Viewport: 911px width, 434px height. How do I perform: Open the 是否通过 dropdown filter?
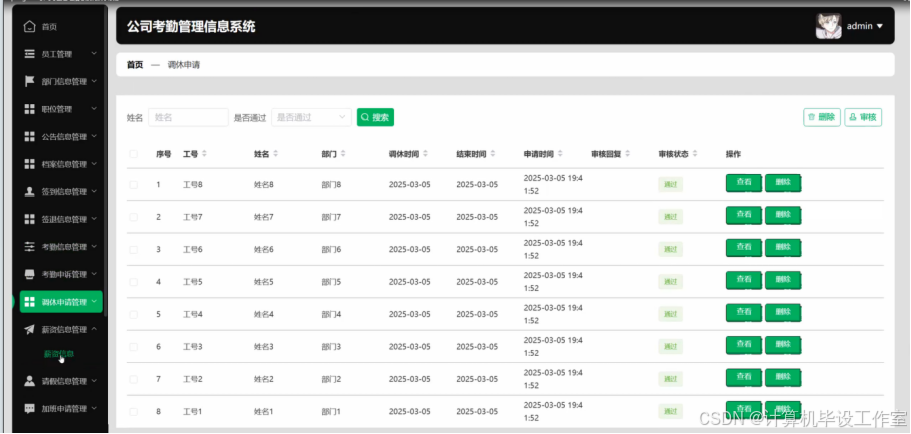311,117
